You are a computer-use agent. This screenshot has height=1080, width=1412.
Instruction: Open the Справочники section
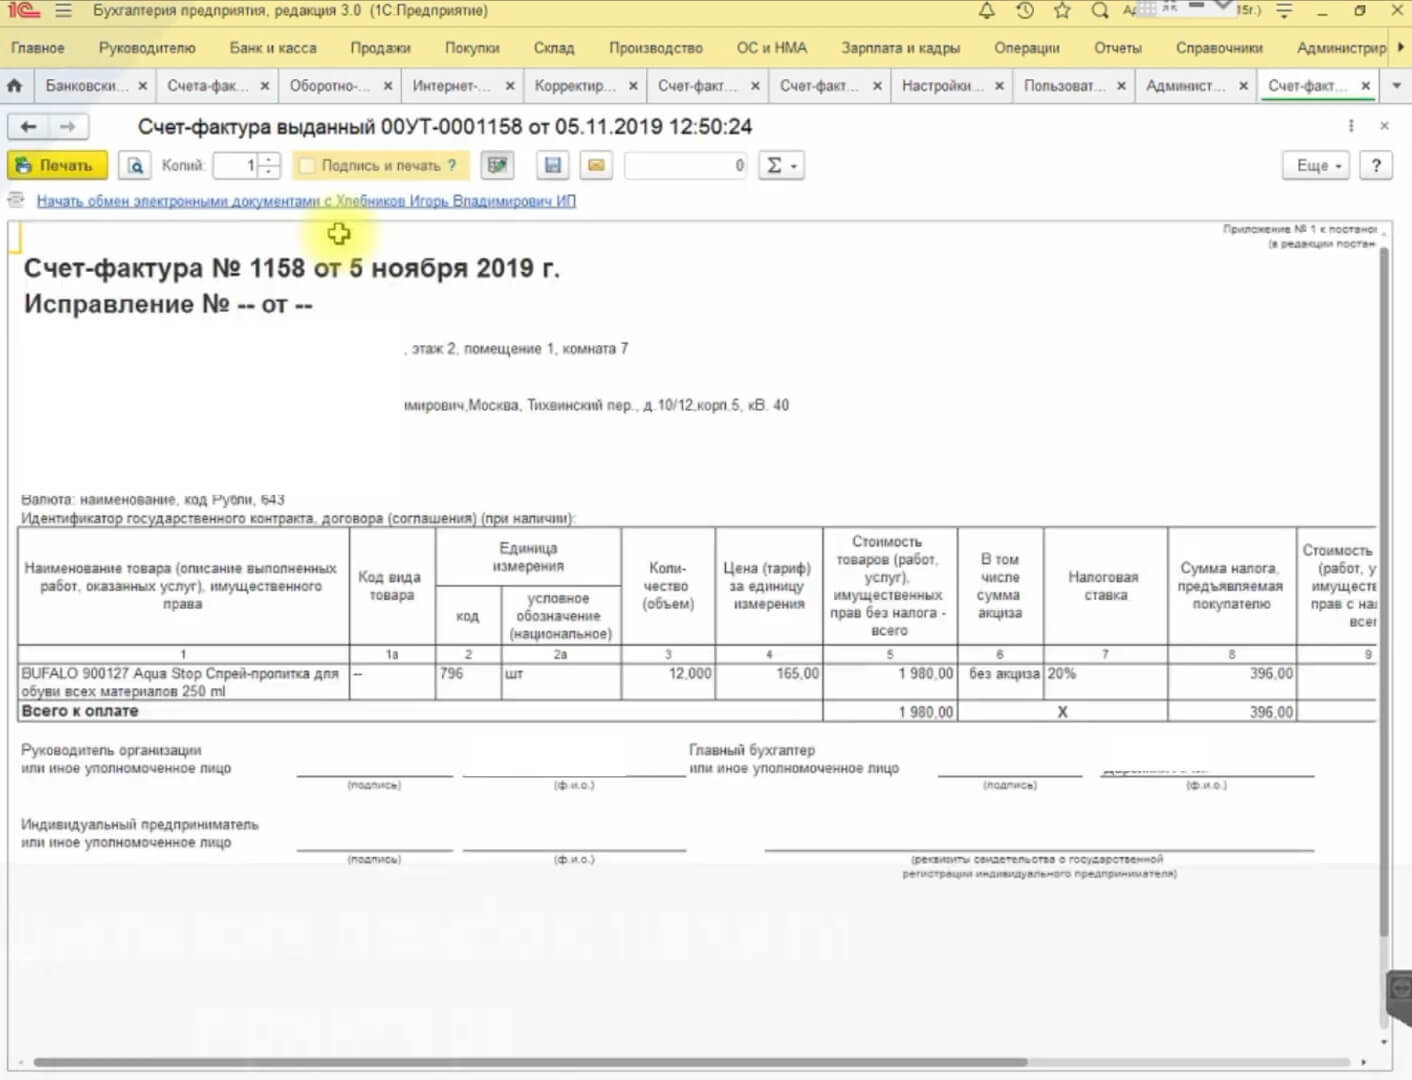click(x=1219, y=48)
